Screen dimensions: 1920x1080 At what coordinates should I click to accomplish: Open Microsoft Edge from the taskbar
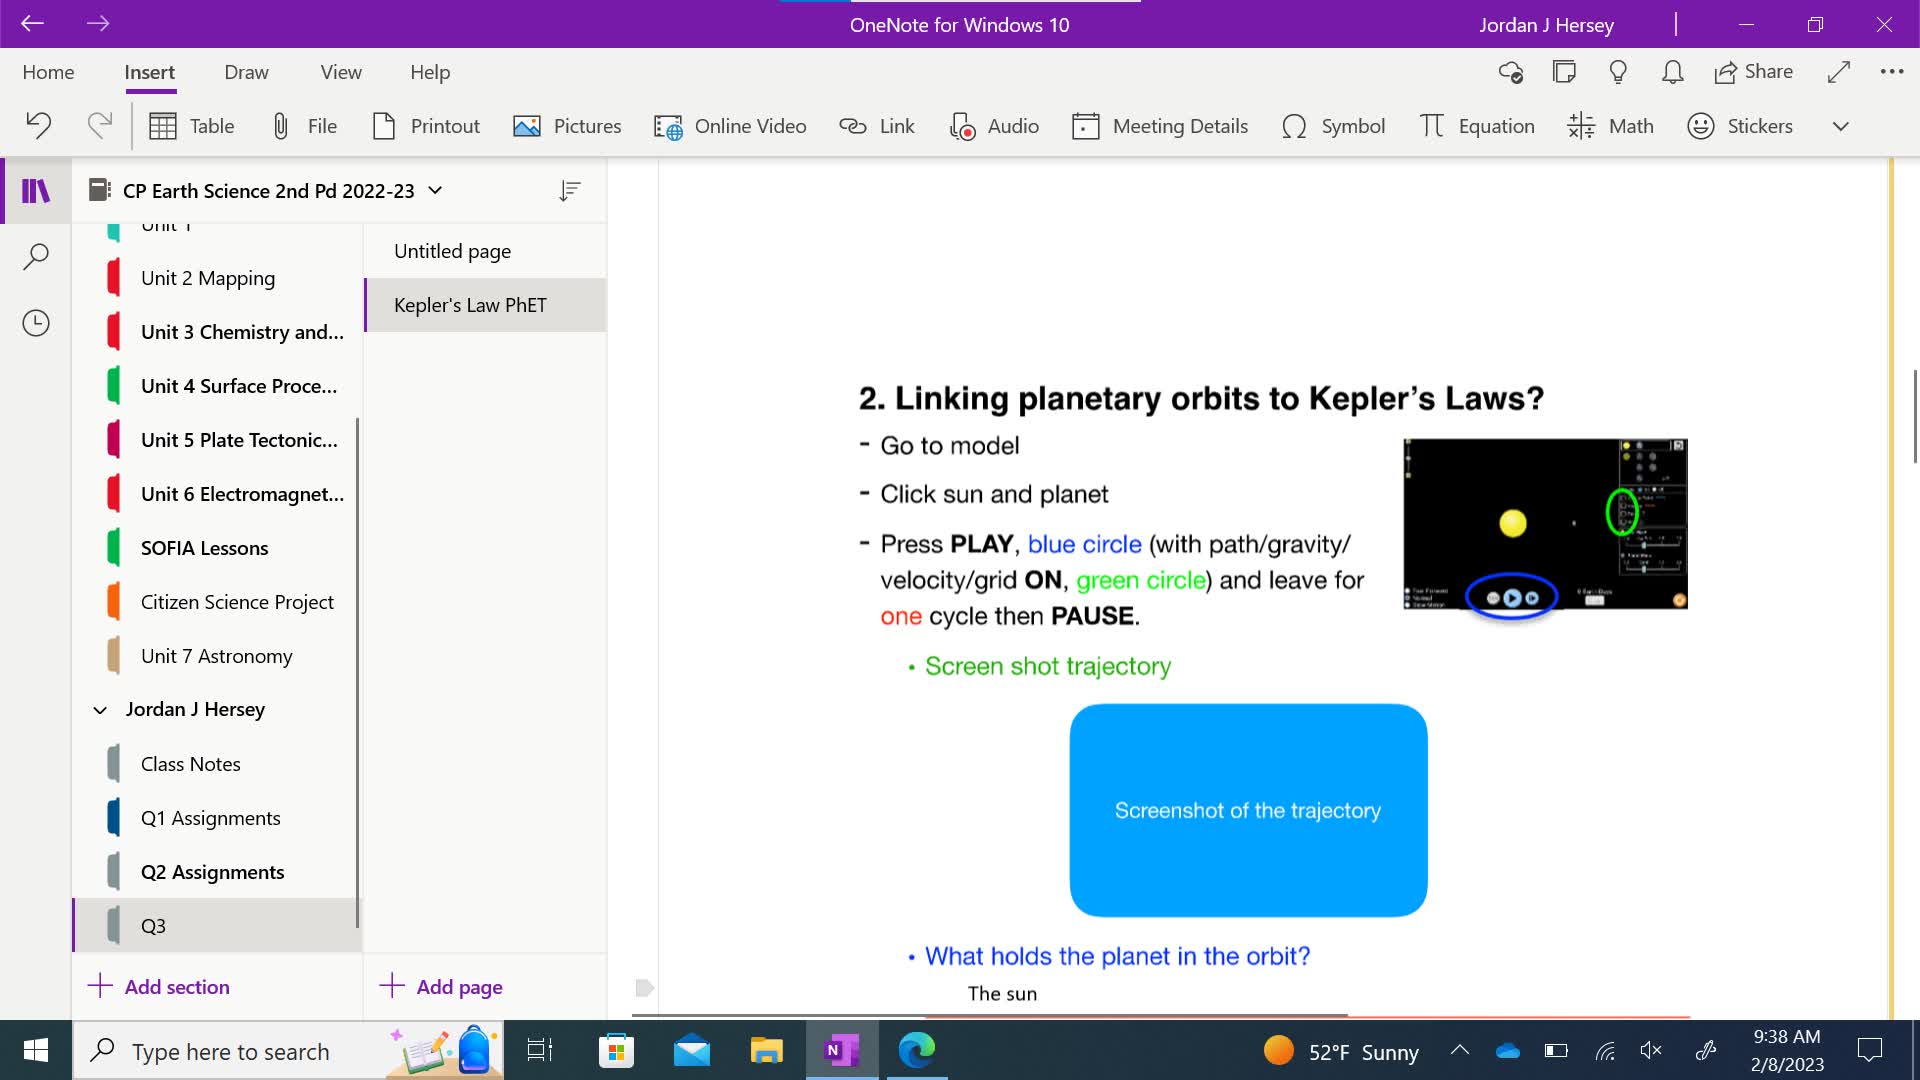(x=916, y=1050)
